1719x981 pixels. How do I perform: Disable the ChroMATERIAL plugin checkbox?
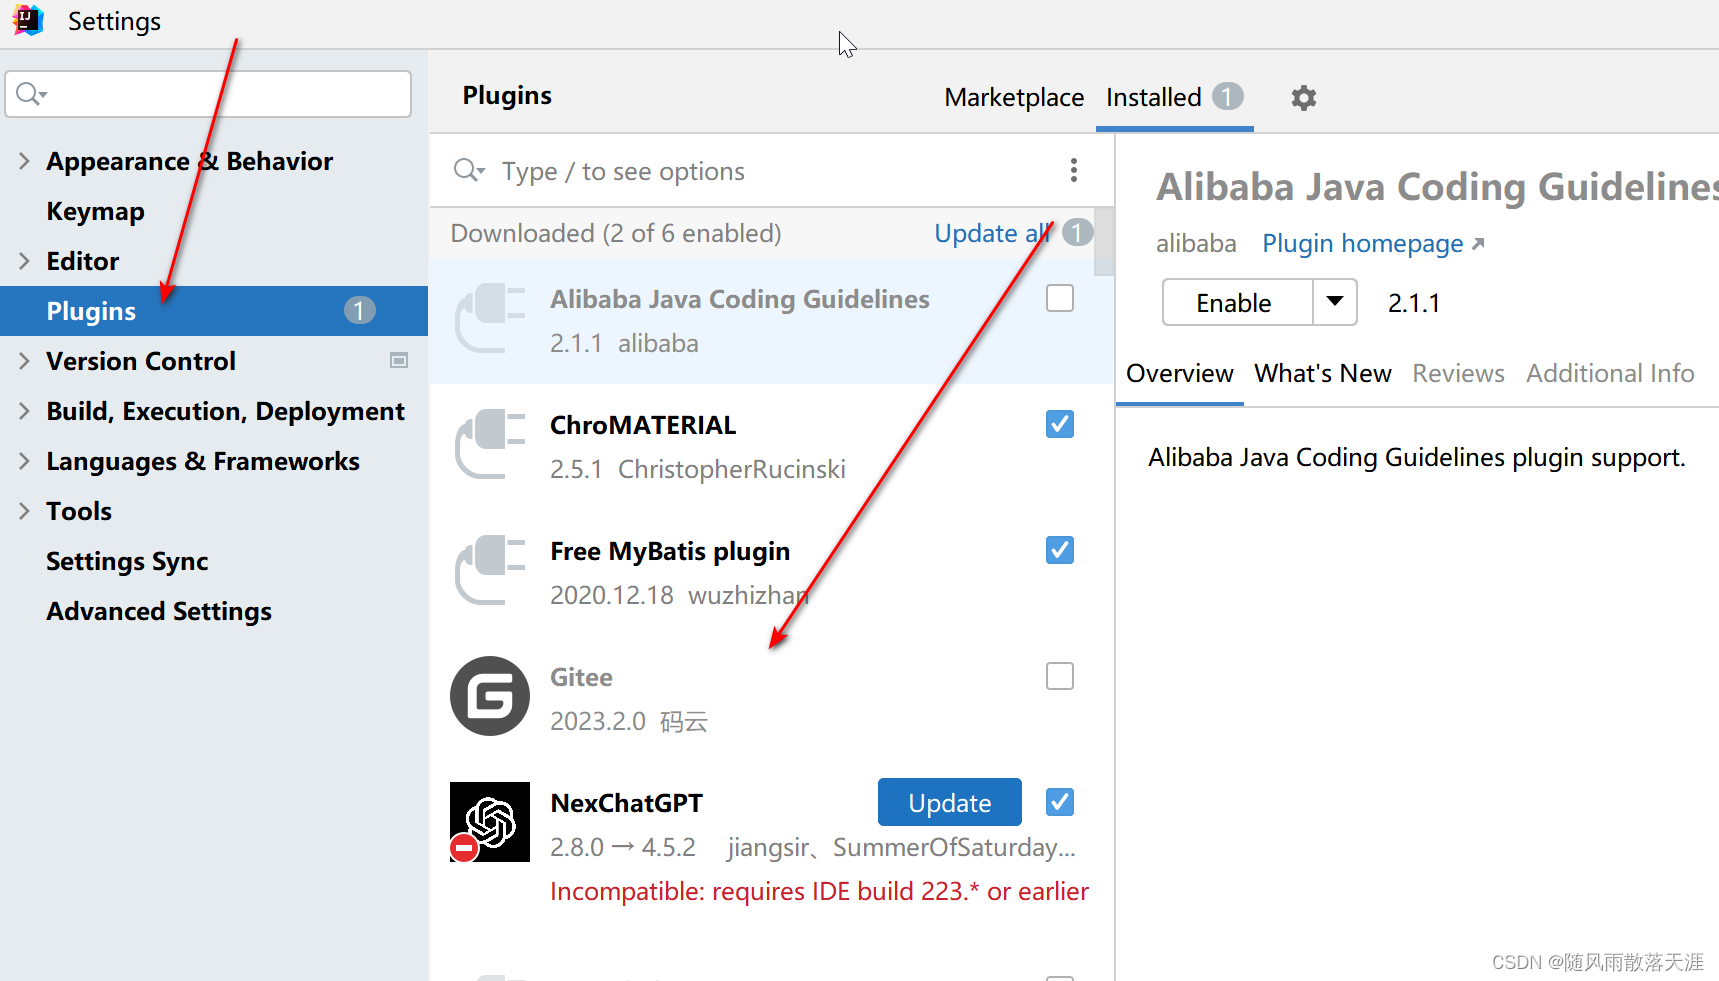point(1060,424)
